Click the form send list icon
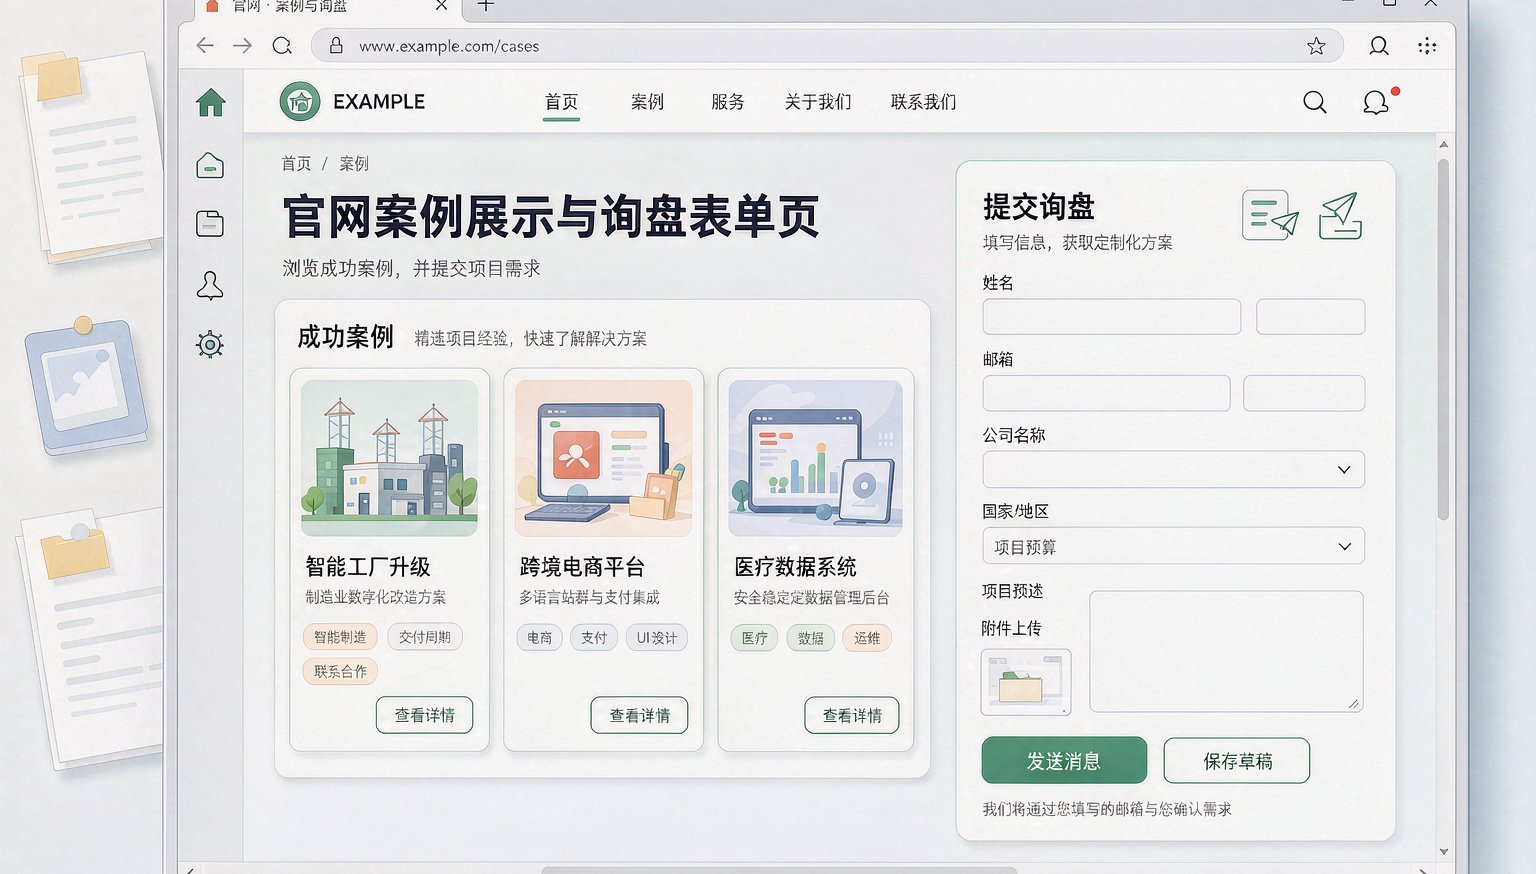The height and width of the screenshot is (874, 1536). click(x=1270, y=215)
